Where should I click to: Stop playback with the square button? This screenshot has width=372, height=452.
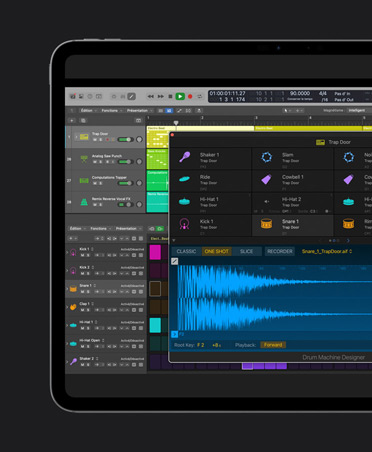(x=170, y=96)
